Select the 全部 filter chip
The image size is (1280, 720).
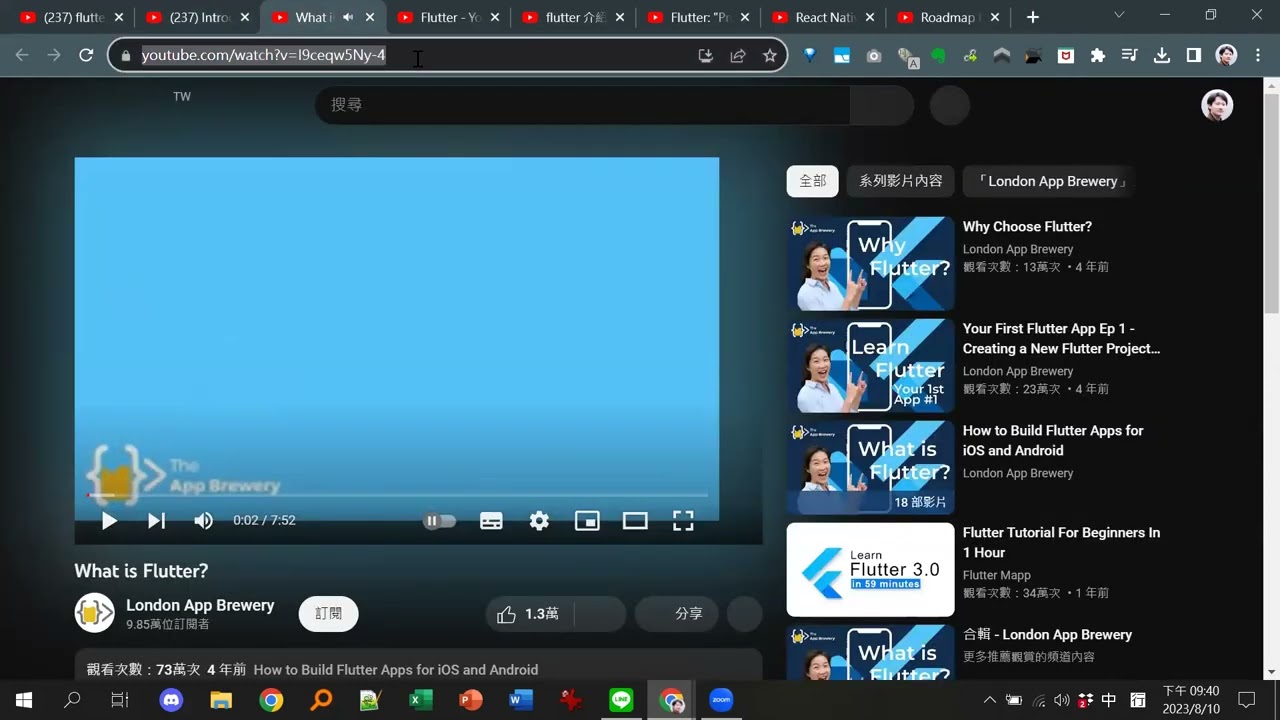click(x=813, y=181)
